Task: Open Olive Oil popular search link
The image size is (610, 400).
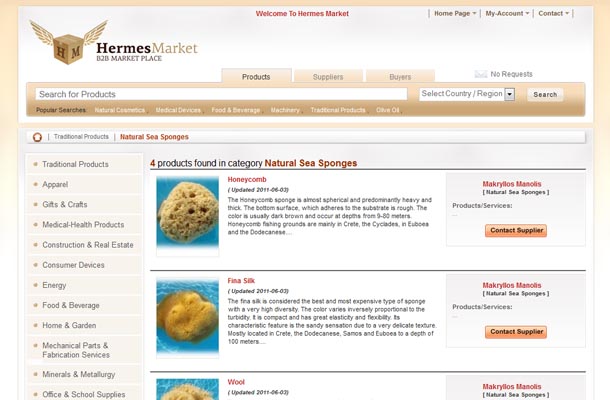Action: [387, 110]
